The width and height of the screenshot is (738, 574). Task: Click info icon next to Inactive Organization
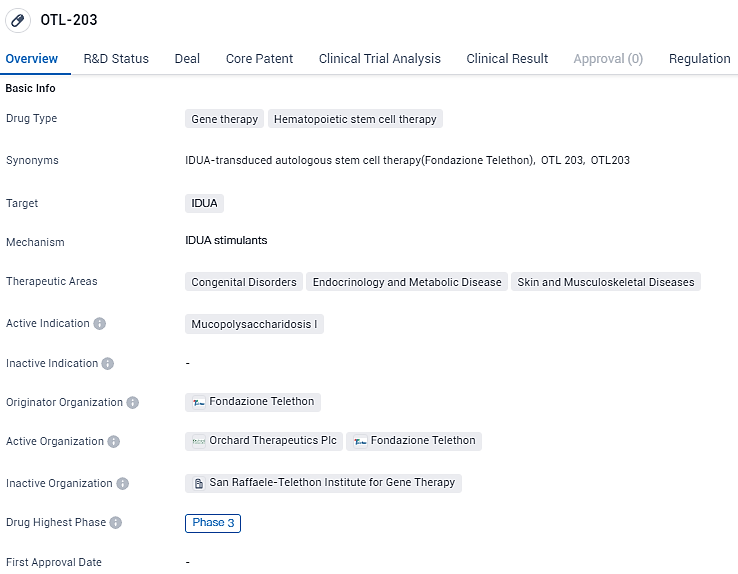(x=123, y=484)
